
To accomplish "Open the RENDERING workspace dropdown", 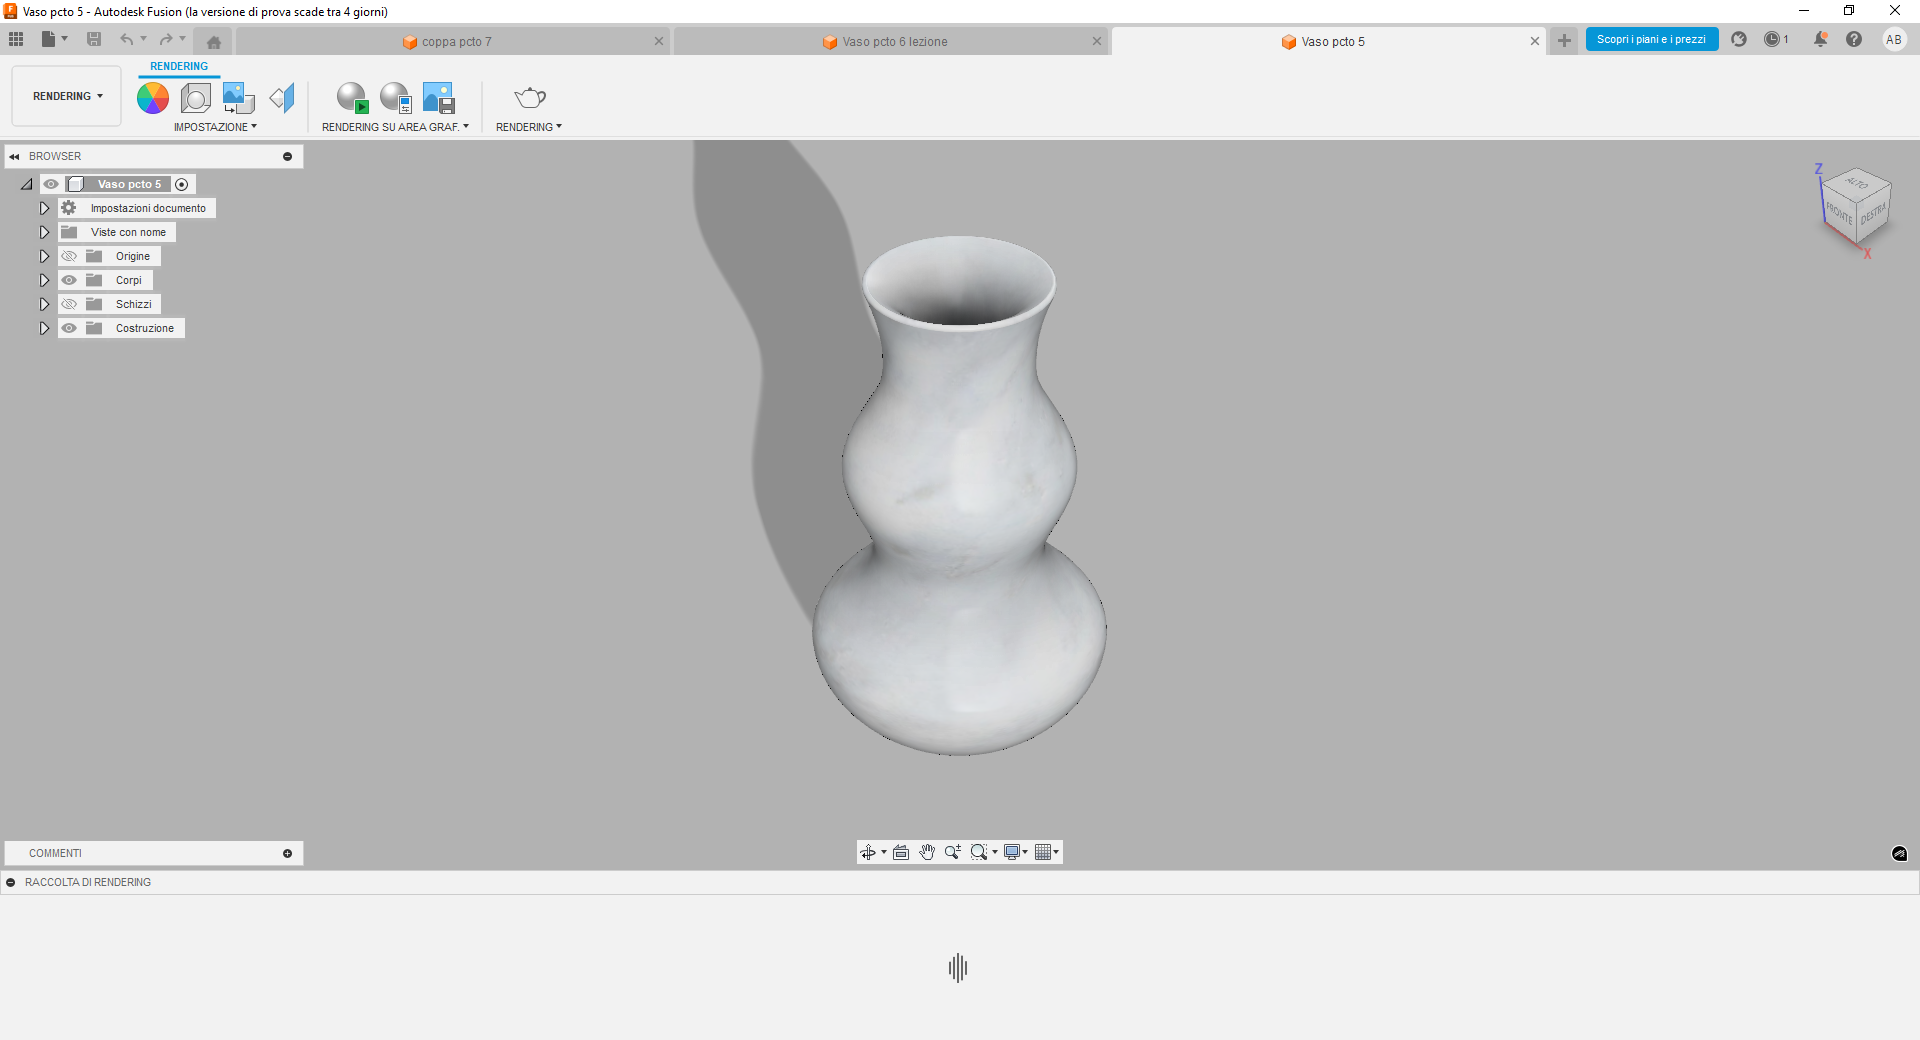I will (67, 96).
